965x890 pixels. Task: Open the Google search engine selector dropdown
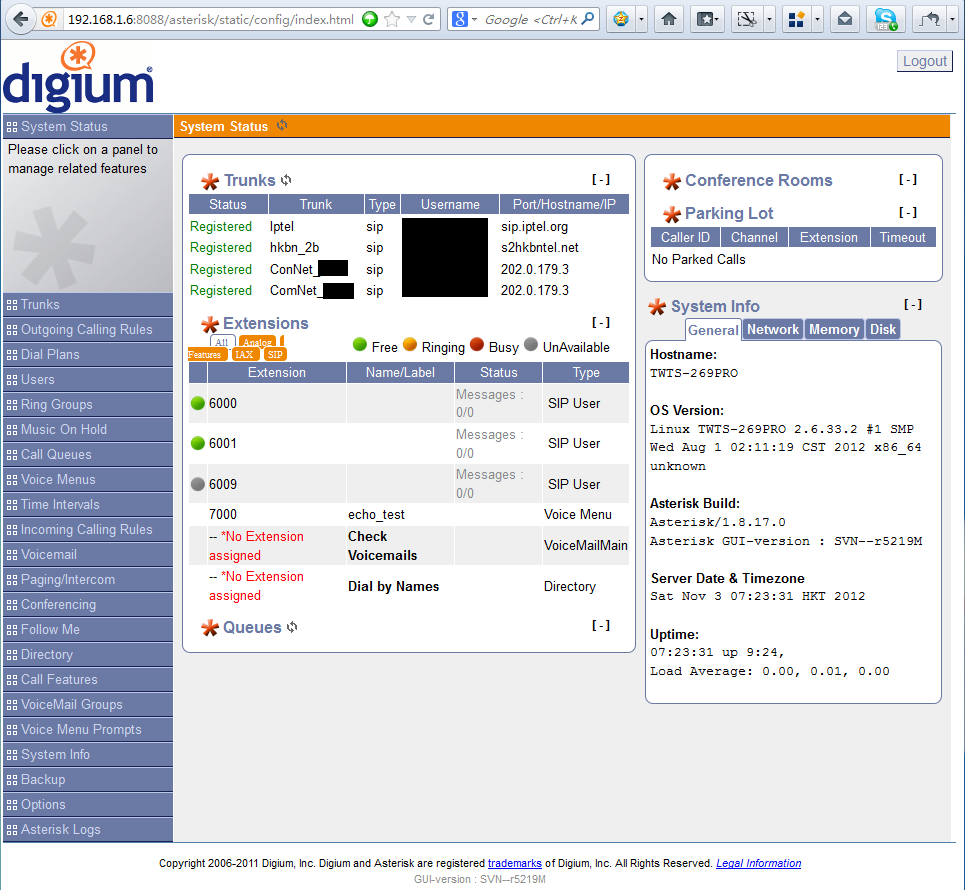[x=465, y=19]
